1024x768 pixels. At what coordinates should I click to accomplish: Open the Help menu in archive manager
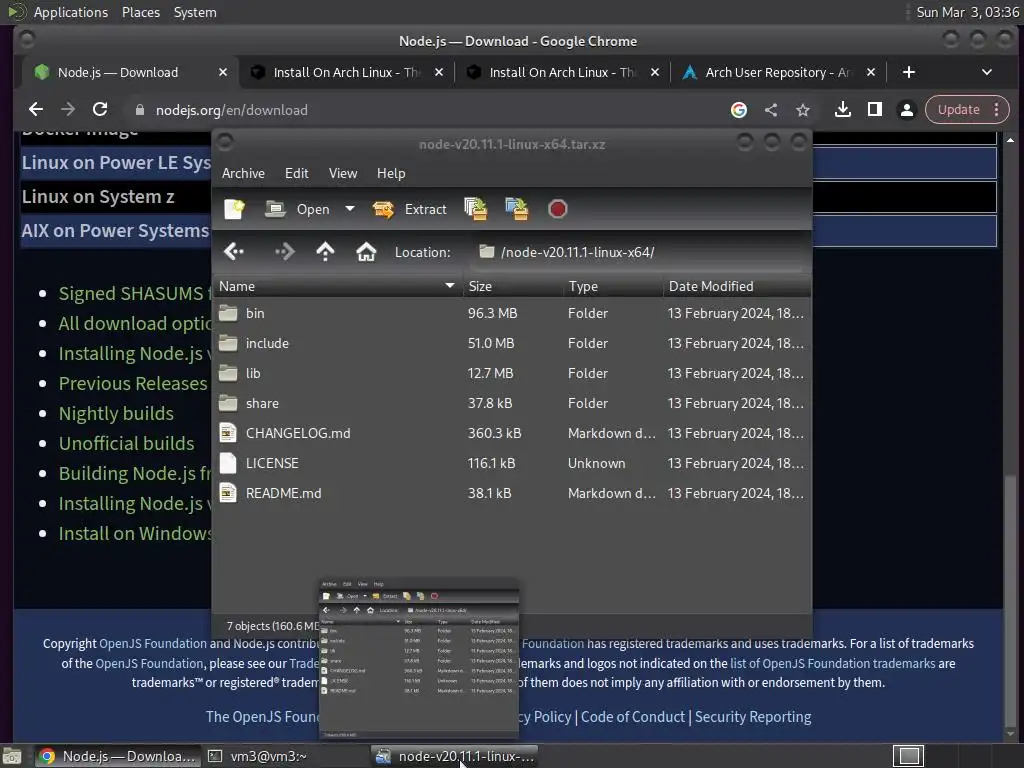[391, 173]
